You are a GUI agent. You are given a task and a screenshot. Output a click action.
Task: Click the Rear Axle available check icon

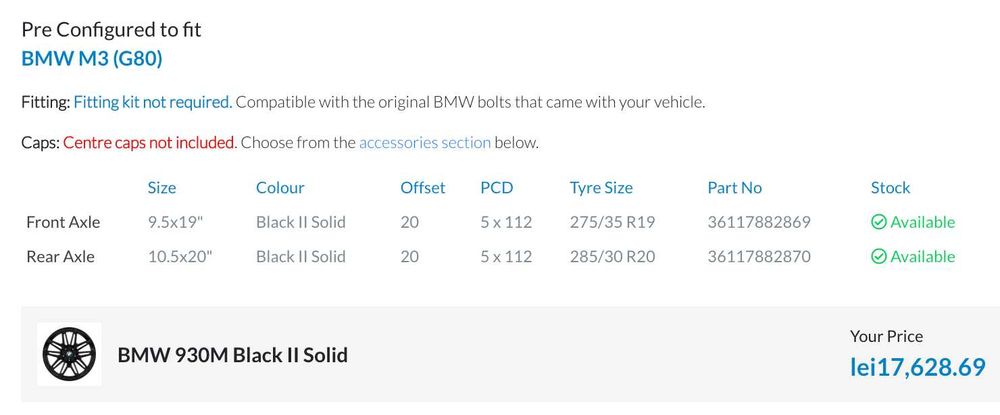pos(879,257)
